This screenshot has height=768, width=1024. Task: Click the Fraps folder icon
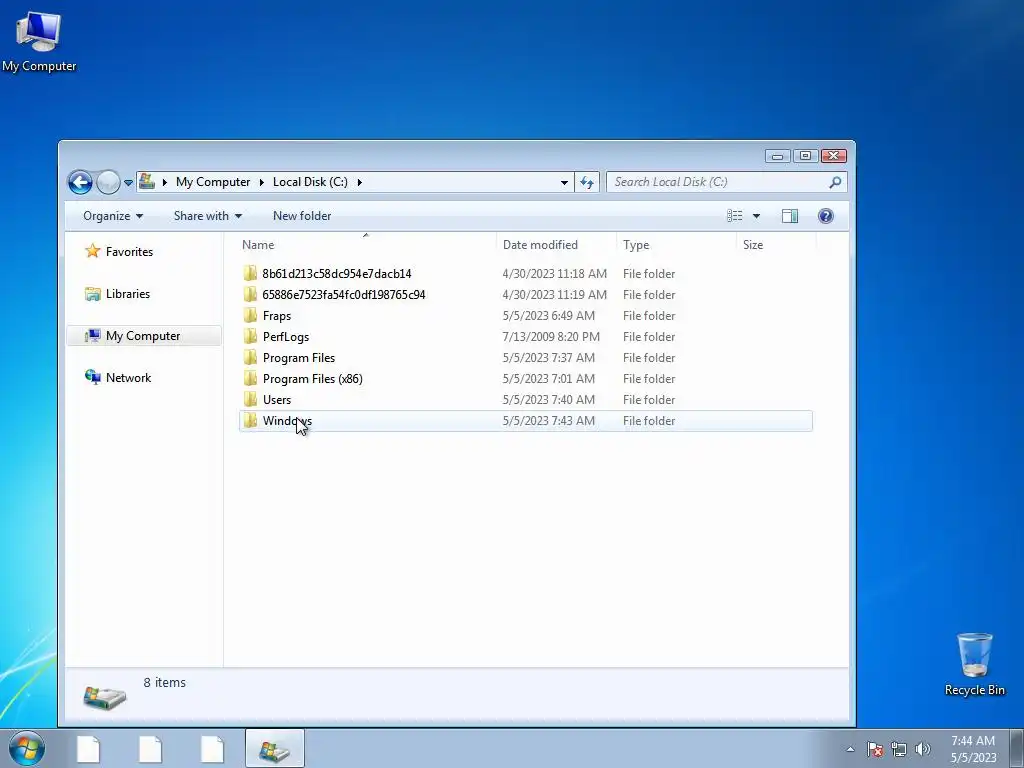pyautogui.click(x=250, y=315)
